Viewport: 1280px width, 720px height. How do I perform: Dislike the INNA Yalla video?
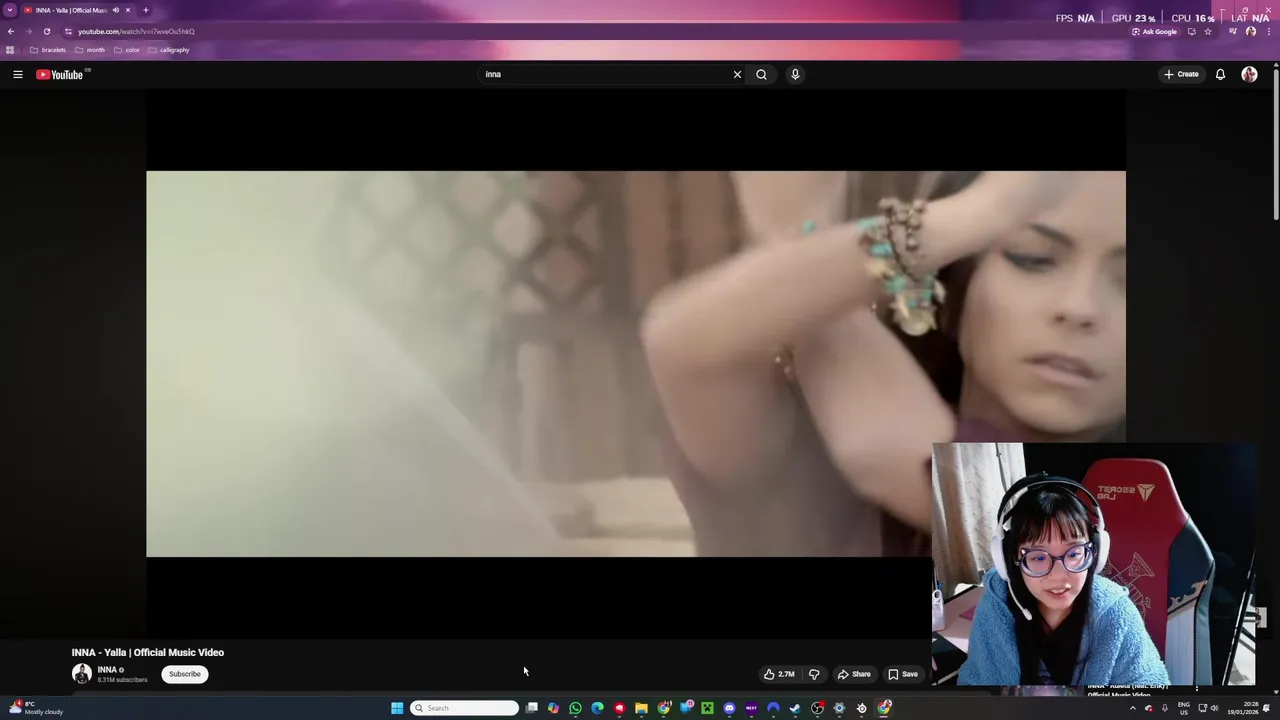coord(814,674)
